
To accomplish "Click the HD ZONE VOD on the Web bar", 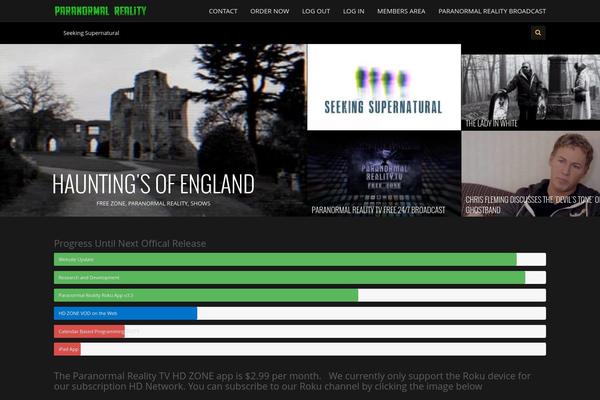I will coord(300,313).
